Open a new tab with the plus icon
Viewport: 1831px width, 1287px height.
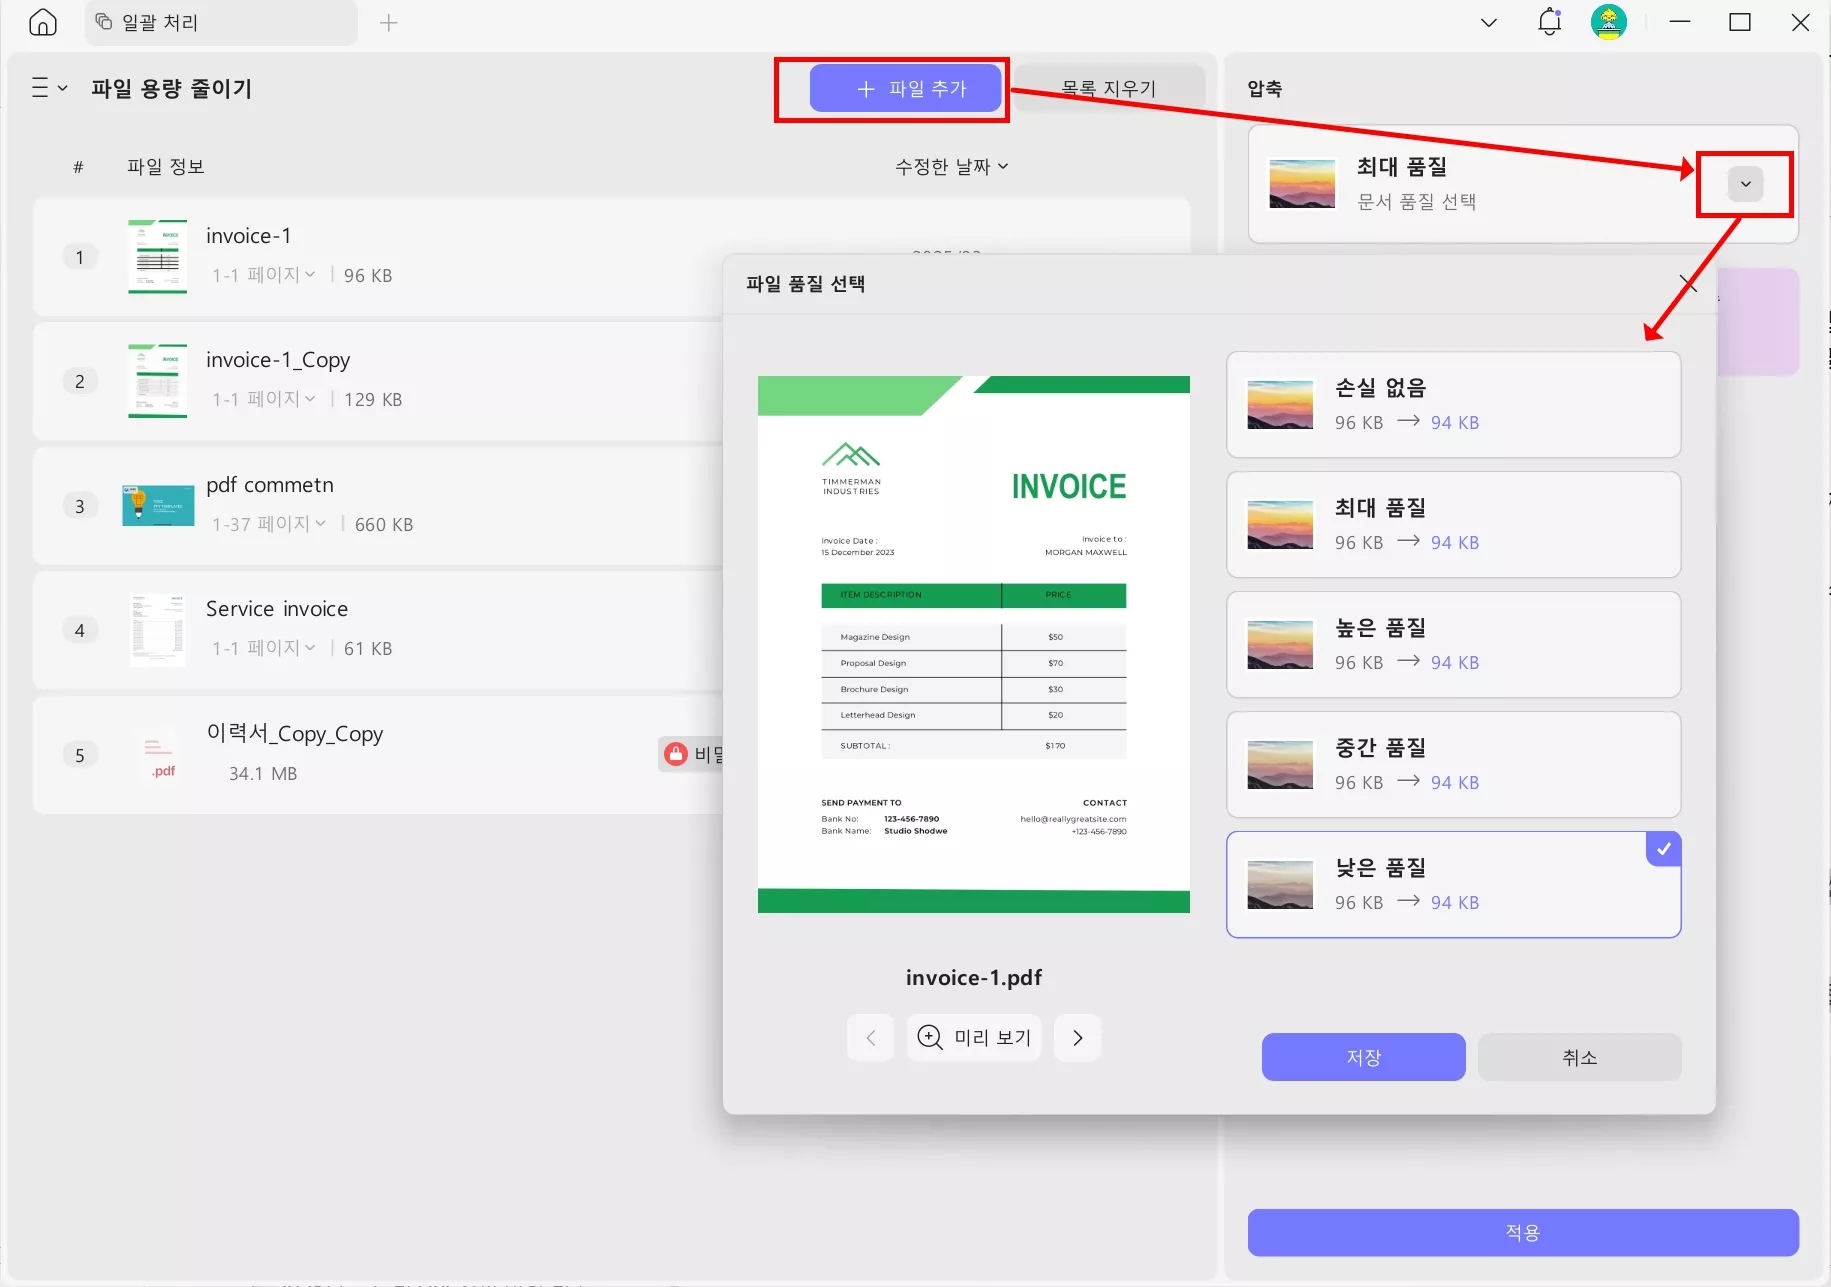tap(389, 22)
